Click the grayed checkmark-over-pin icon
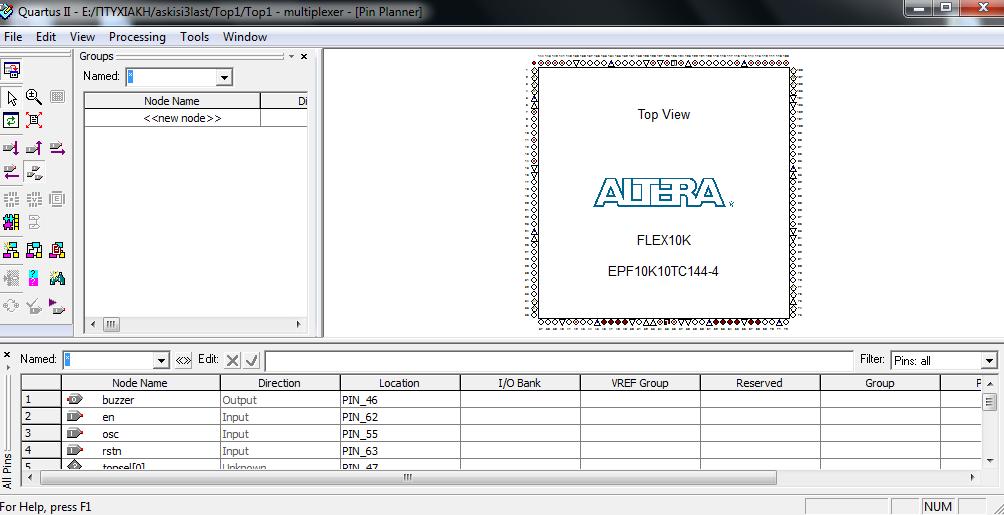 coord(34,306)
